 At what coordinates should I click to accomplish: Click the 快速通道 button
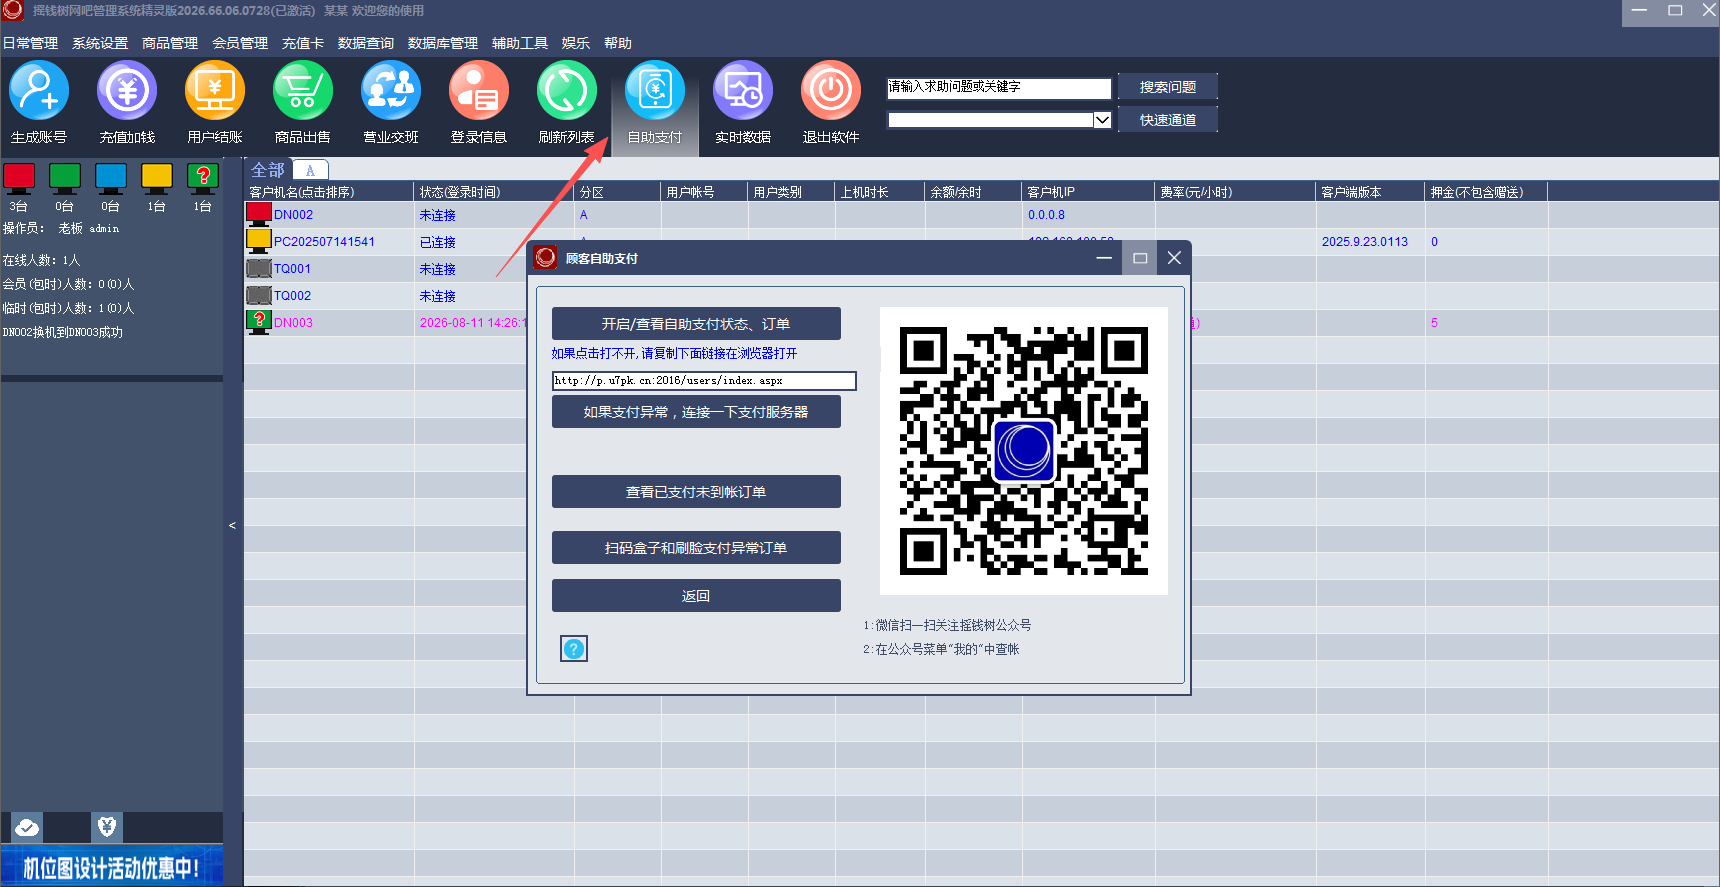(x=1168, y=120)
